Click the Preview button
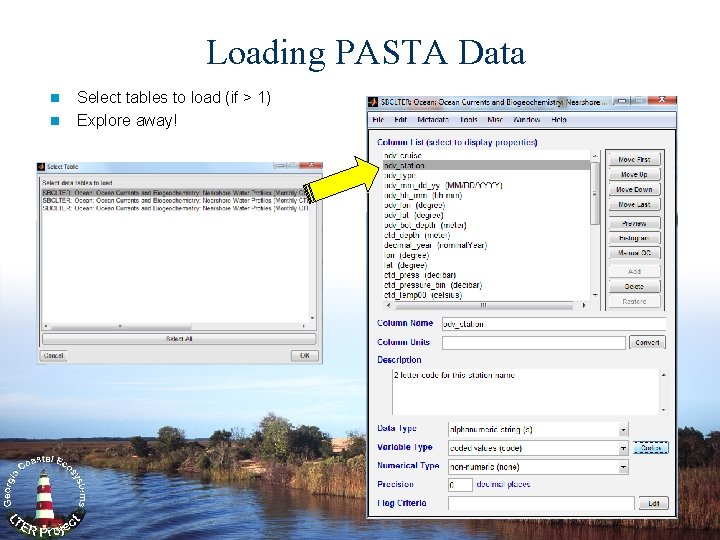720x540 pixels. [634, 224]
